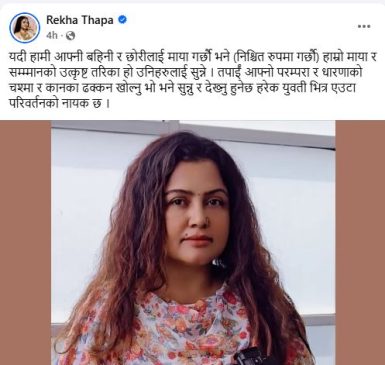Image resolution: width=385 pixels, height=365 pixels.
Task: Click the post line starting with सम्मानको
Action: tap(185, 73)
